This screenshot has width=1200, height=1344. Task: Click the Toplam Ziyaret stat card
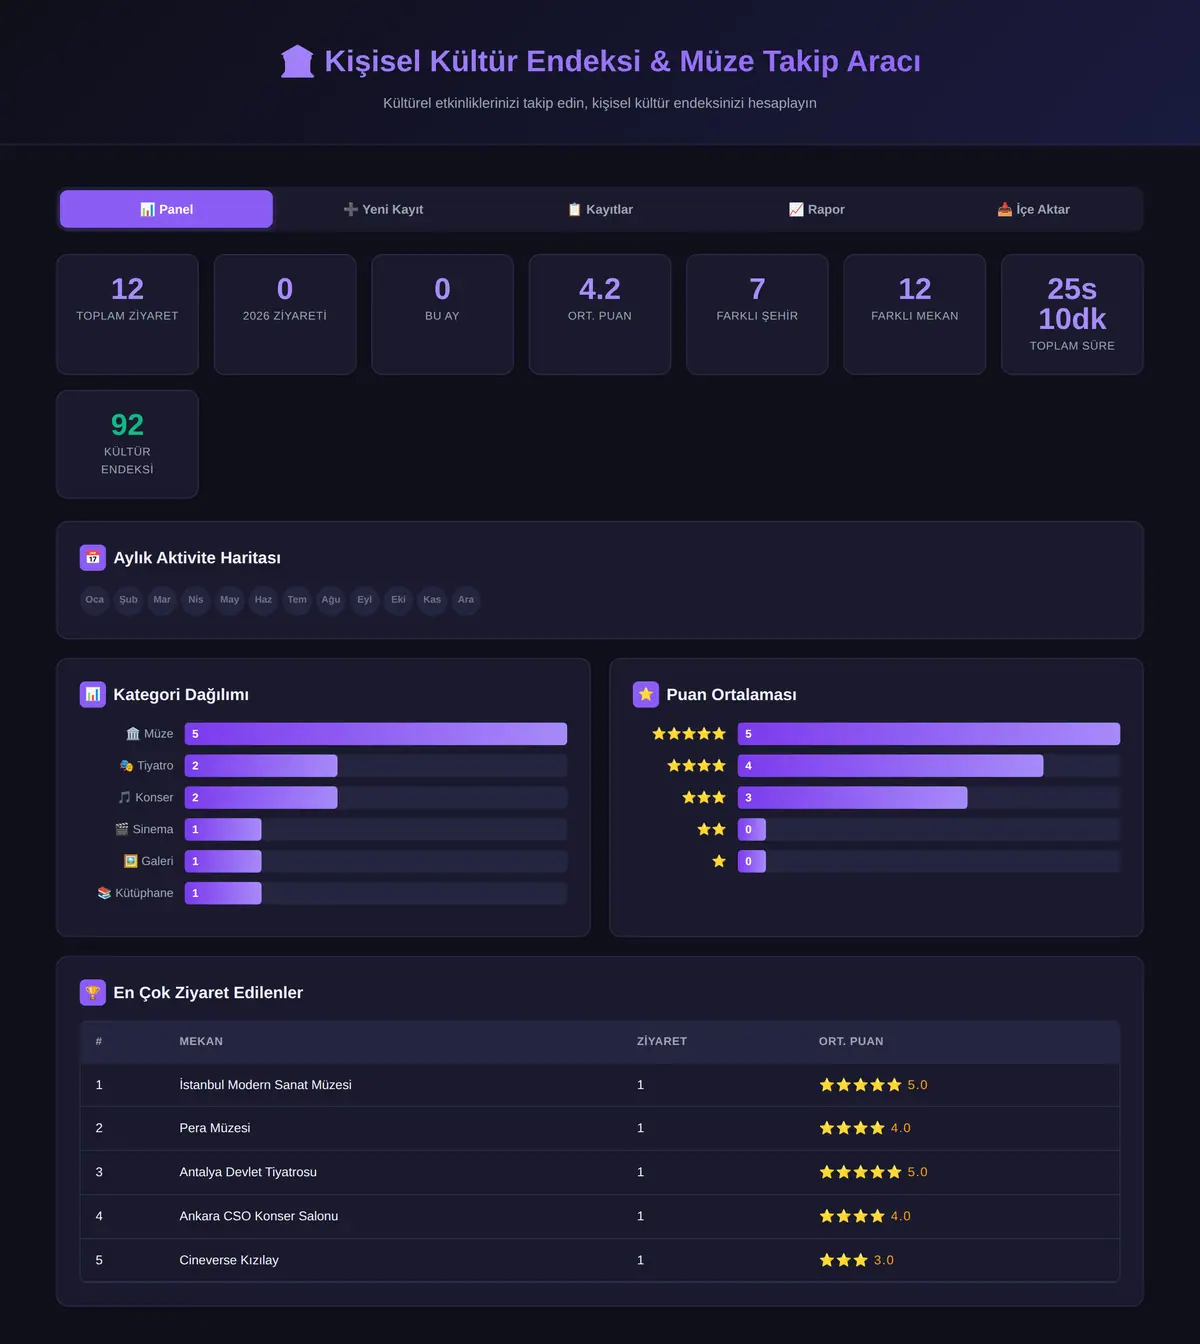[127, 314]
